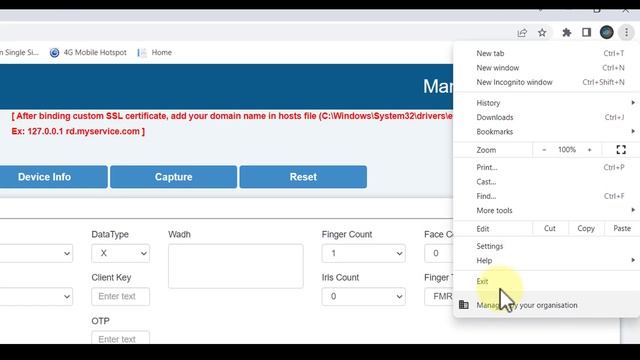Open the Finger Count dropdown
Viewport: 640px width, 360px height.
click(x=363, y=253)
